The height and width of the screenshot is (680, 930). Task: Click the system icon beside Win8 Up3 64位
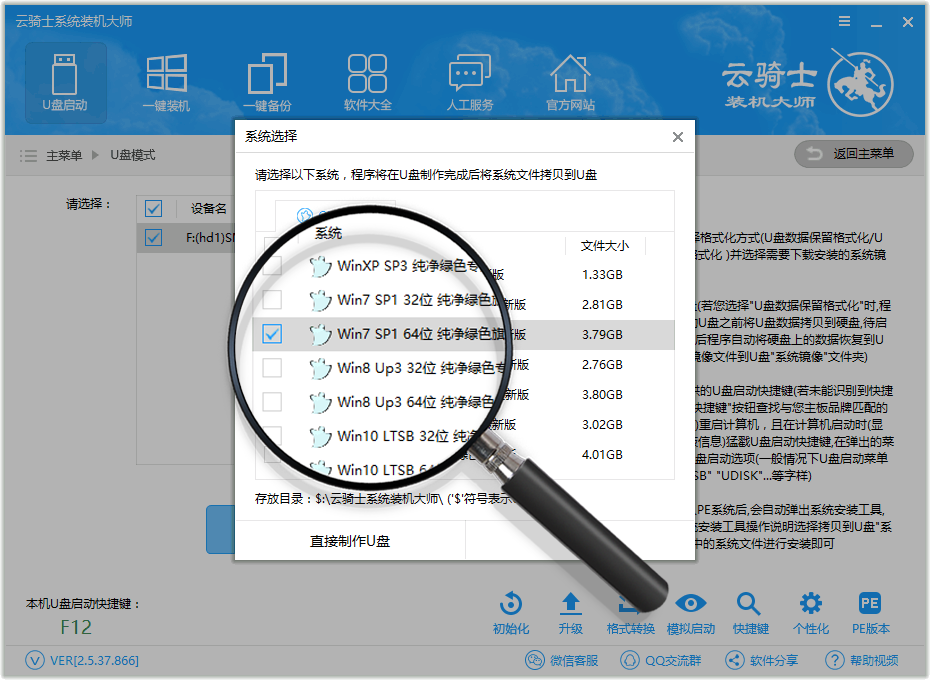(320, 402)
